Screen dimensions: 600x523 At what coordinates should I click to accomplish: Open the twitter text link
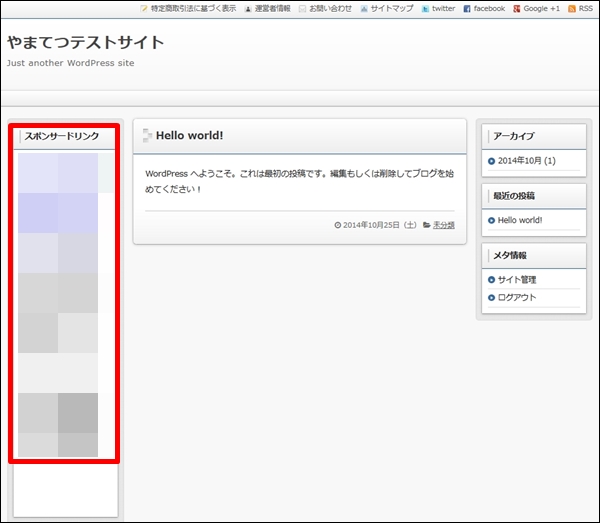[443, 8]
